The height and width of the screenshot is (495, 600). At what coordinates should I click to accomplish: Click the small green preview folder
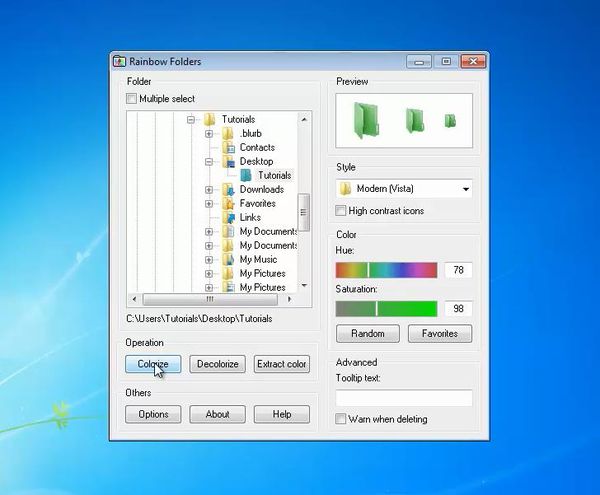[450, 120]
